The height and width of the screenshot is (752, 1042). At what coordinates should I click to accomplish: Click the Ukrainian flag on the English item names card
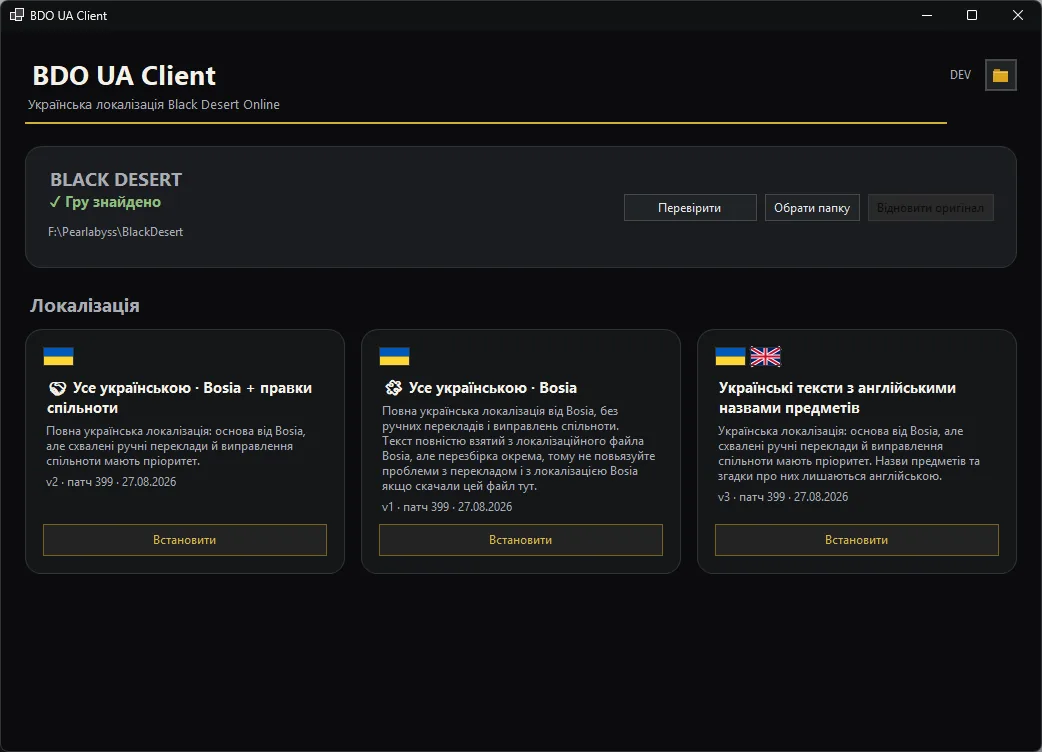pos(730,356)
